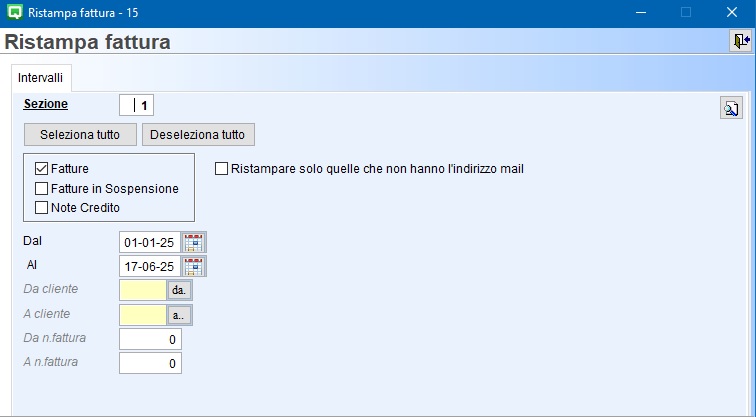
Task: Enable Fatture in Sospensione checkbox
Action: [x=41, y=188]
